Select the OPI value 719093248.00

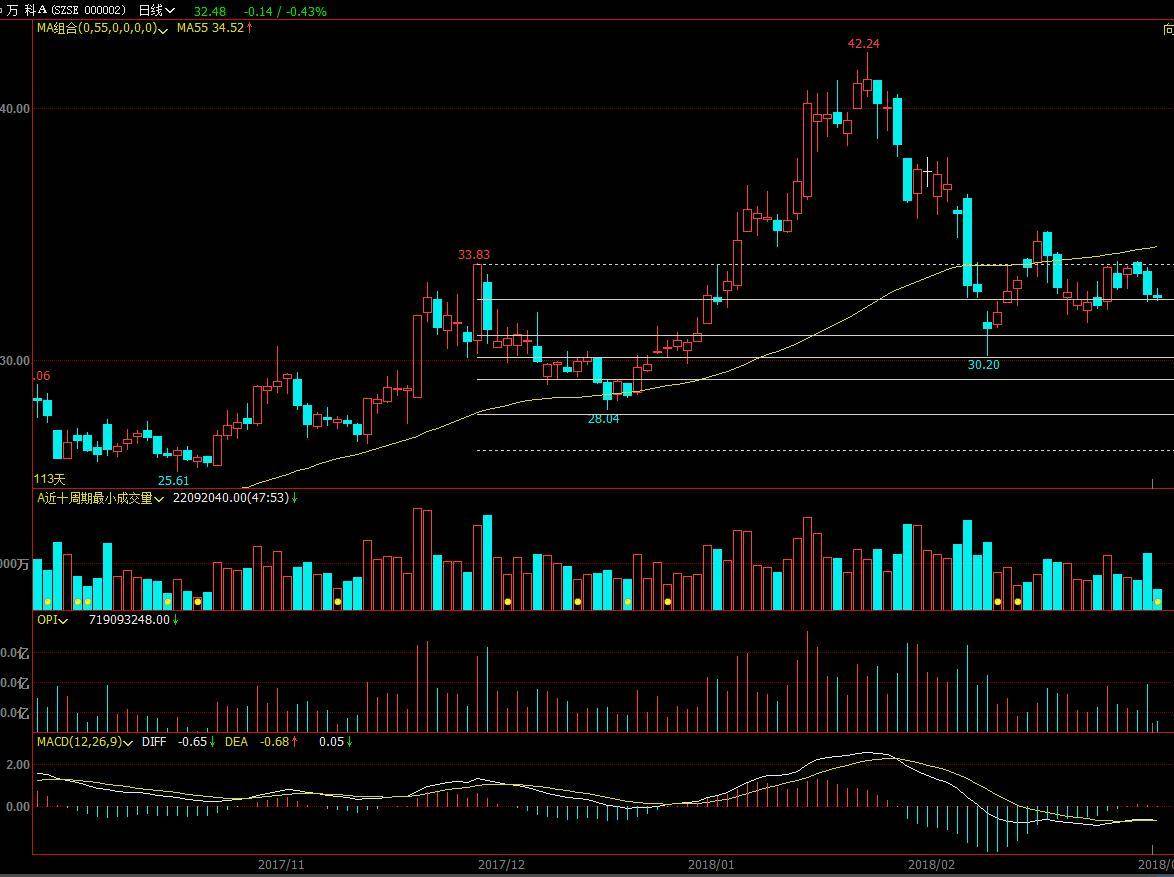coord(129,619)
